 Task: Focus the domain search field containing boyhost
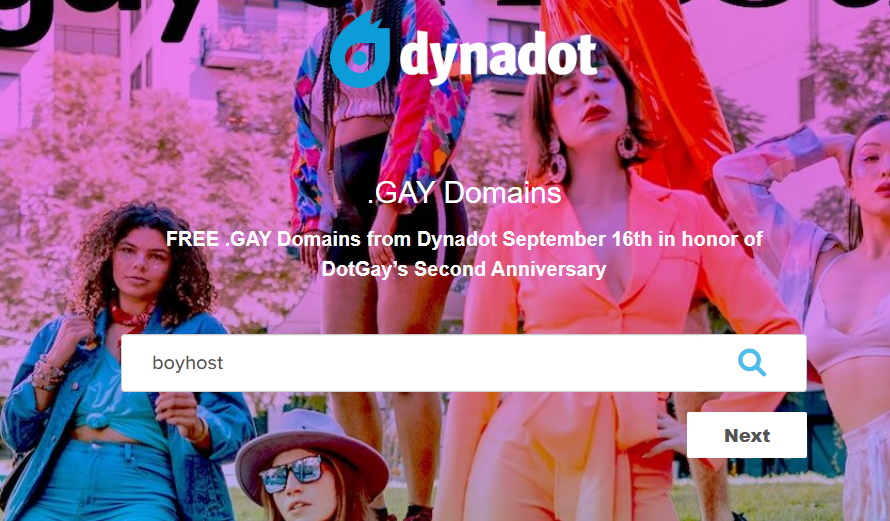[x=464, y=363]
